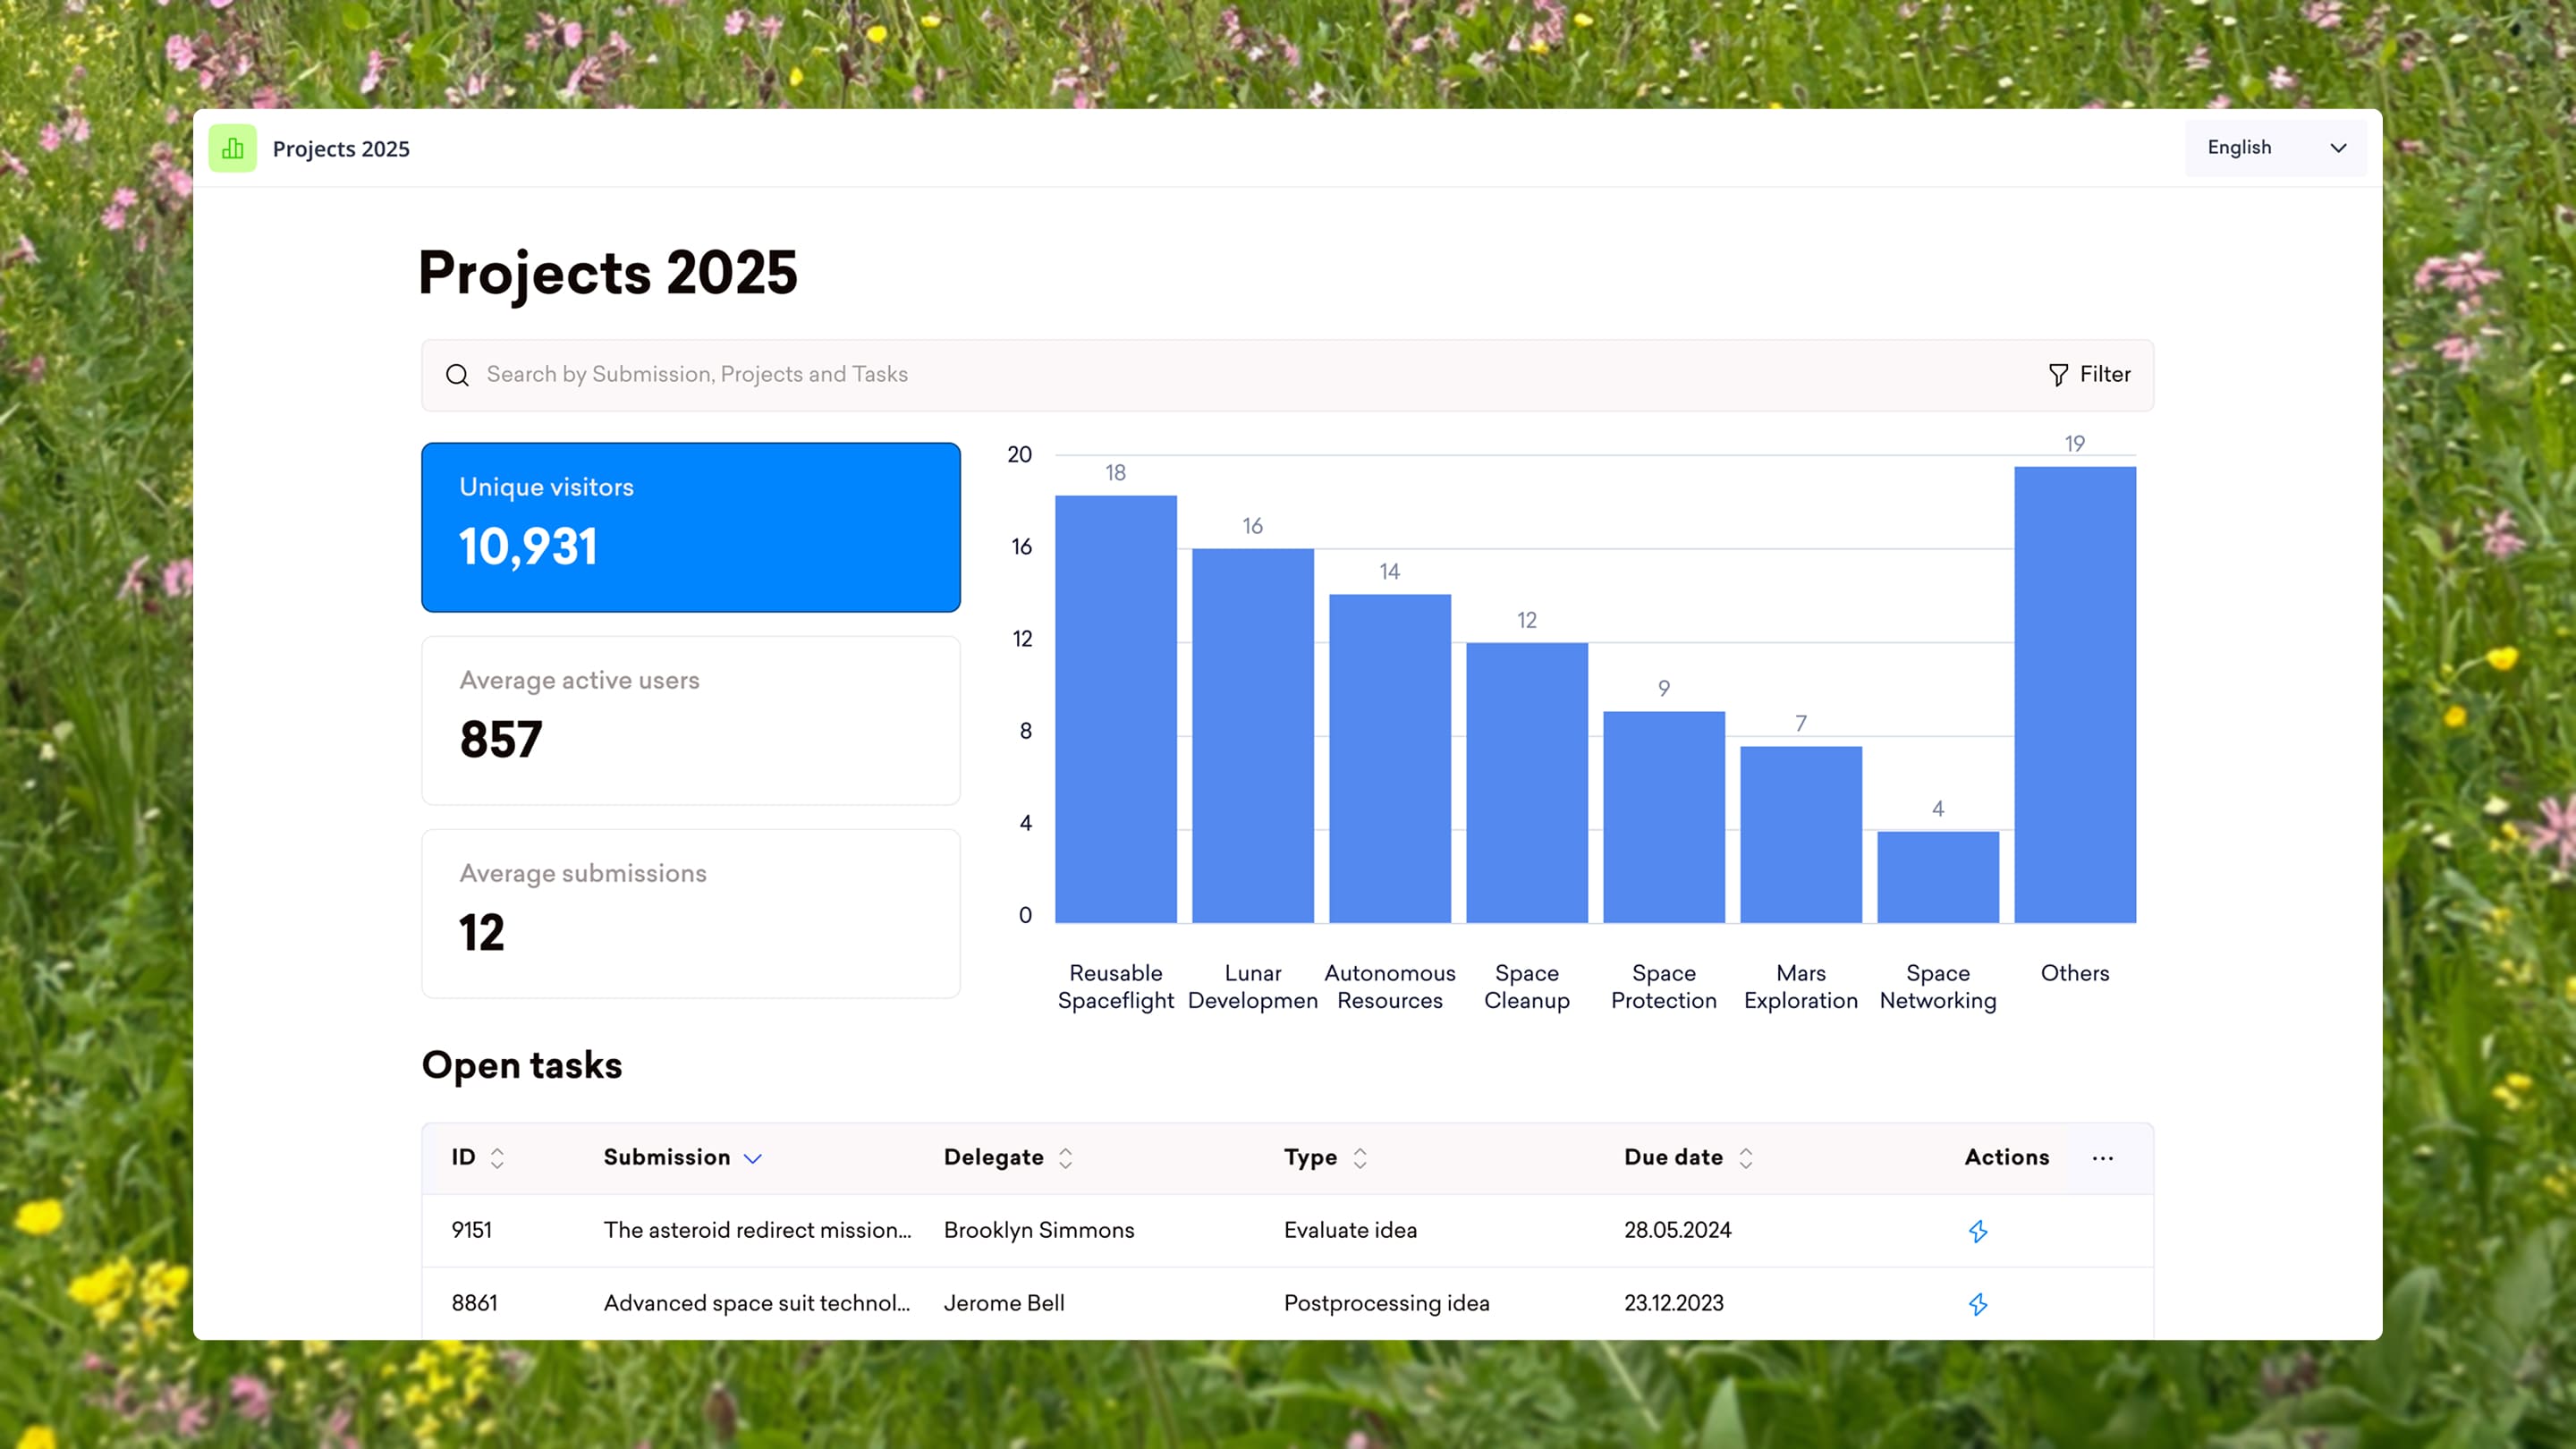Click the Submission column header label

[x=667, y=1157]
